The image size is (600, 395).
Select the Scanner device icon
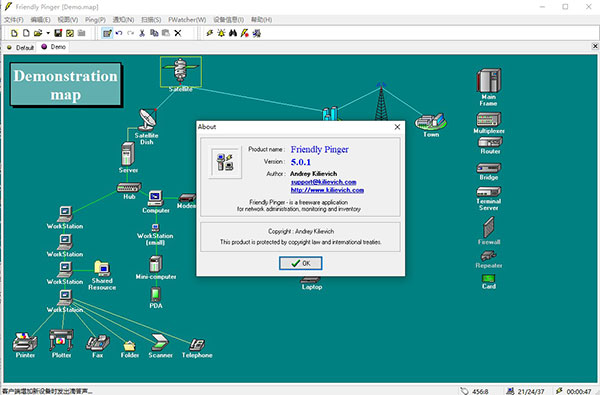(160, 342)
